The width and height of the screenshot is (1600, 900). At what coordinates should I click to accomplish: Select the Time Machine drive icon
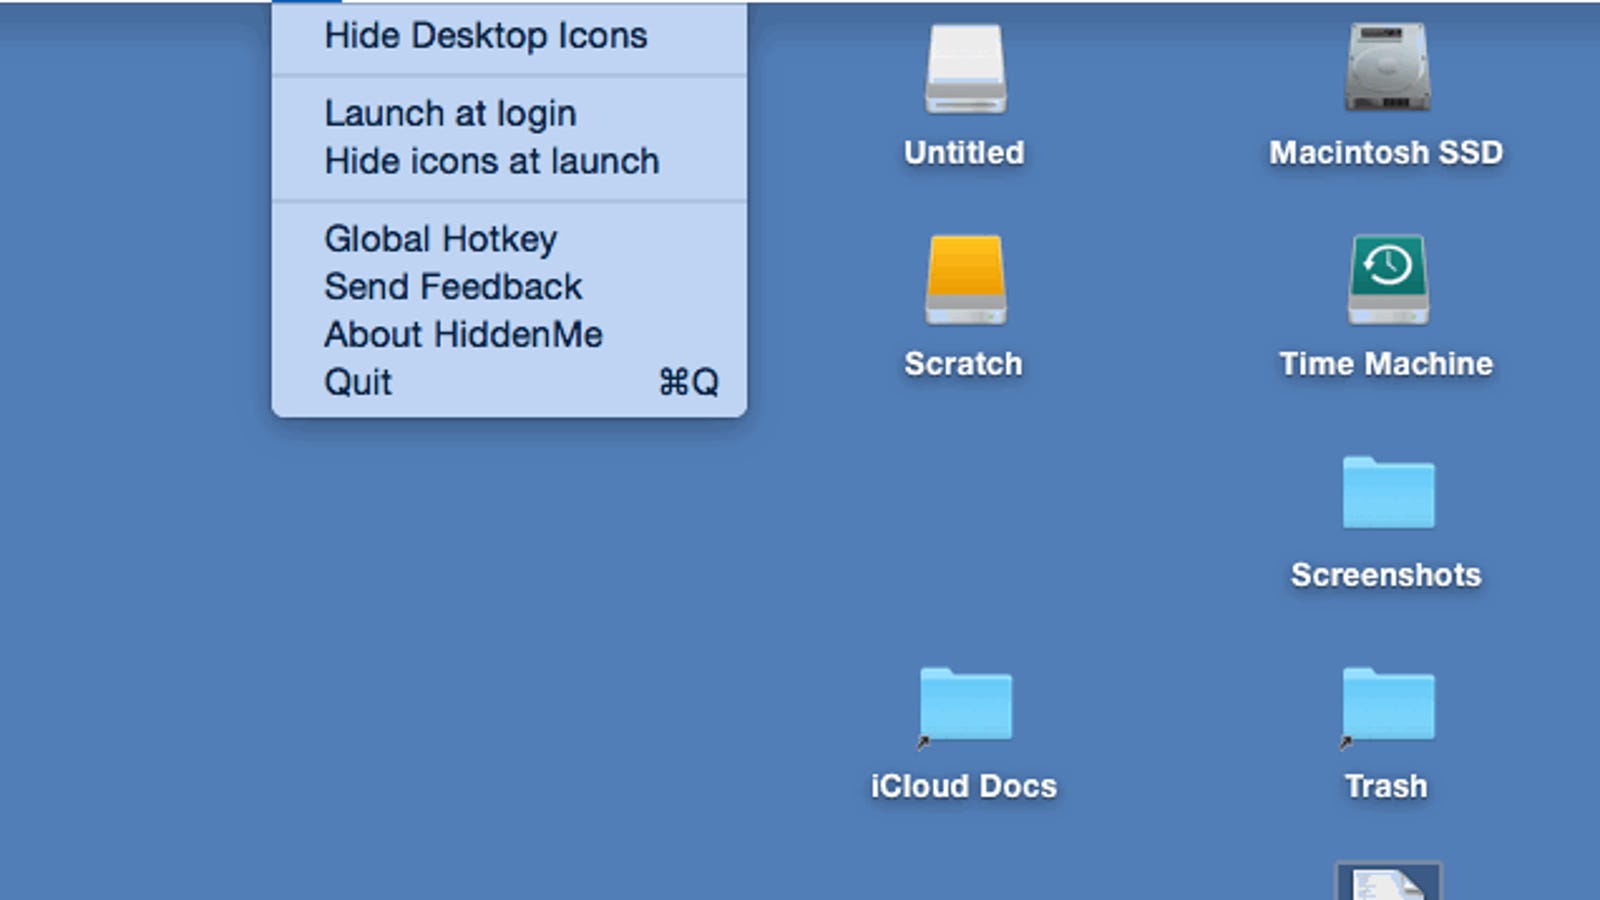[x=1387, y=280]
